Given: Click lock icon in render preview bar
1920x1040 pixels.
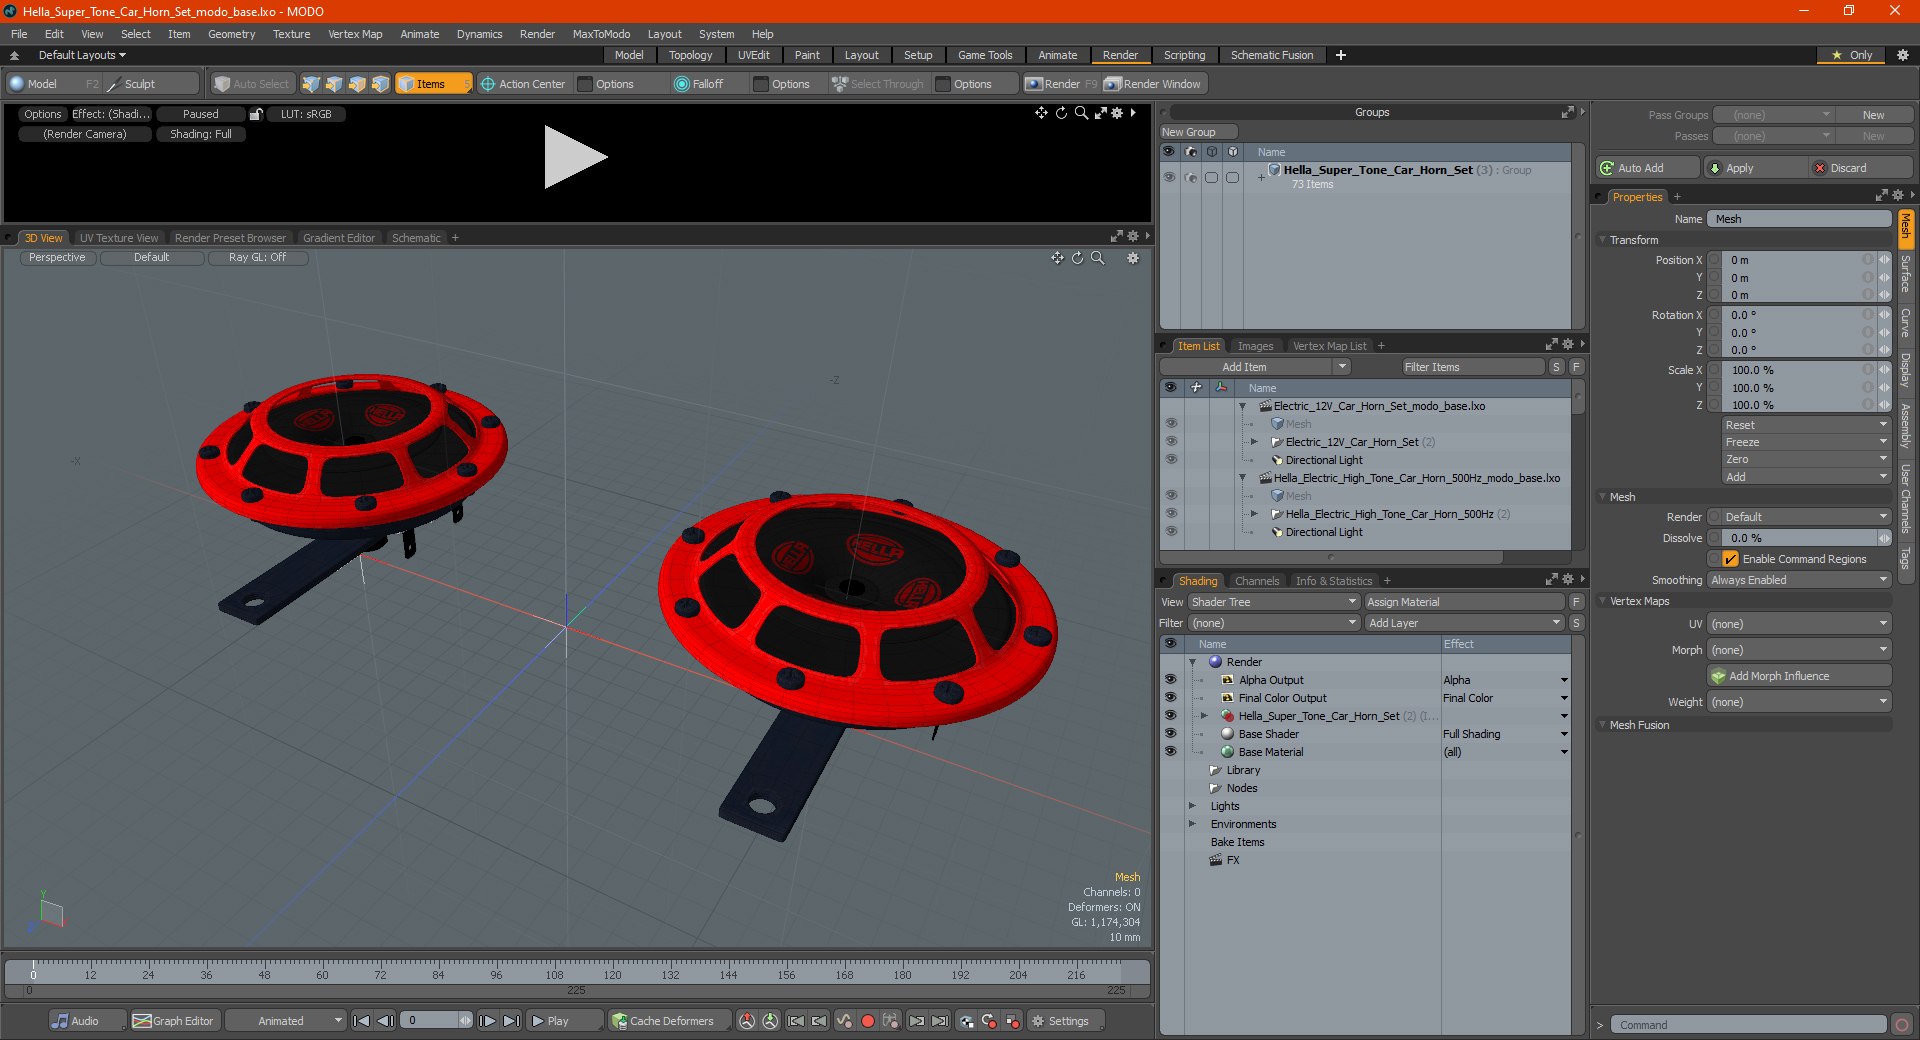Looking at the screenshot, I should (x=256, y=114).
